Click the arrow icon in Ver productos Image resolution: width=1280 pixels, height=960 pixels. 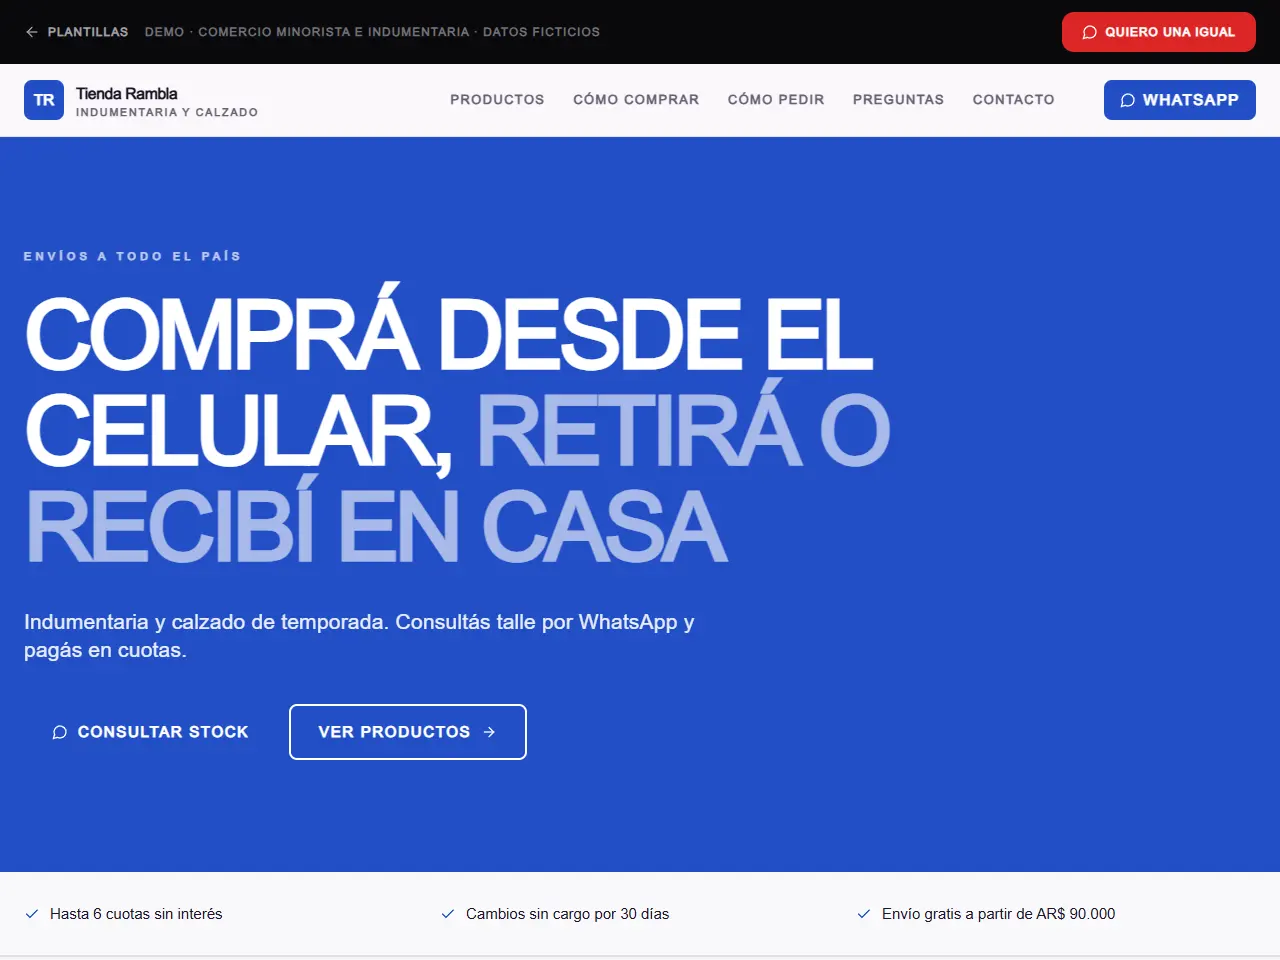point(489,732)
